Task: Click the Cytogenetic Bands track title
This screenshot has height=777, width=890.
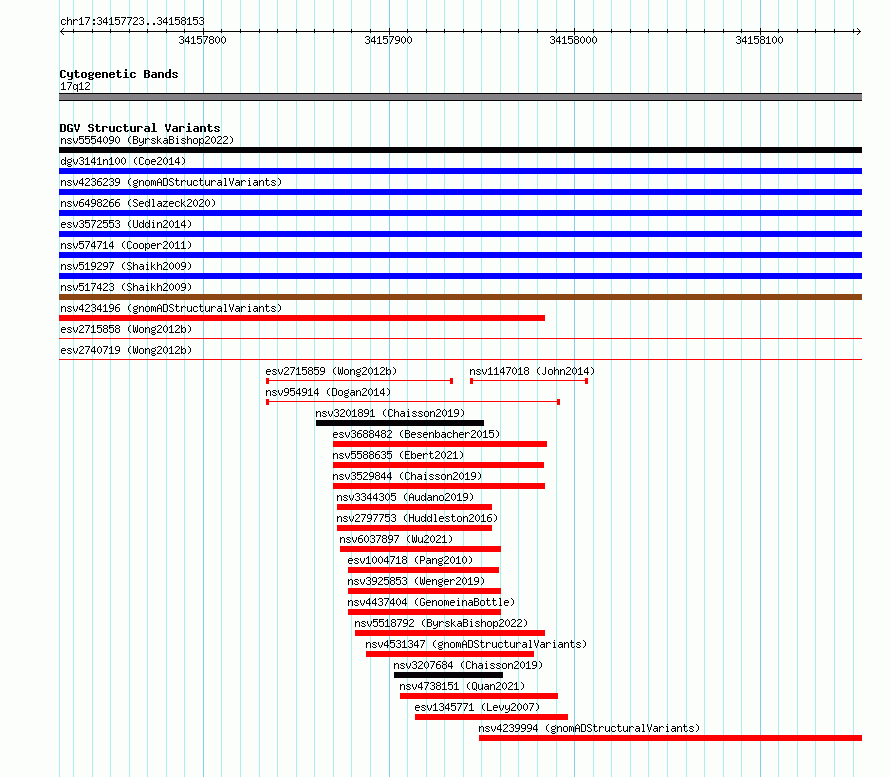Action: (x=119, y=74)
